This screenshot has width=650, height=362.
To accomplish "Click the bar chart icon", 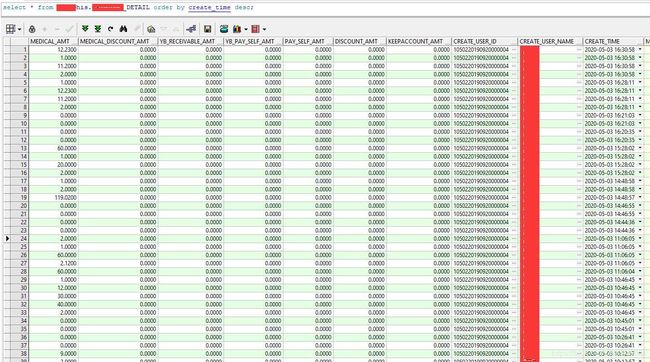I will [x=237, y=29].
